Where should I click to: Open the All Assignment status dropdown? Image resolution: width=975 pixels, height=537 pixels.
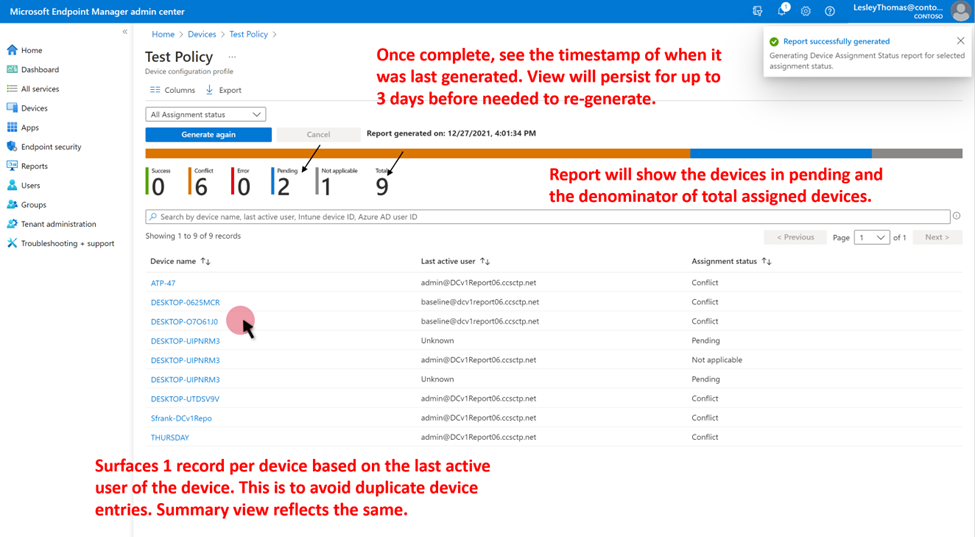pos(206,114)
